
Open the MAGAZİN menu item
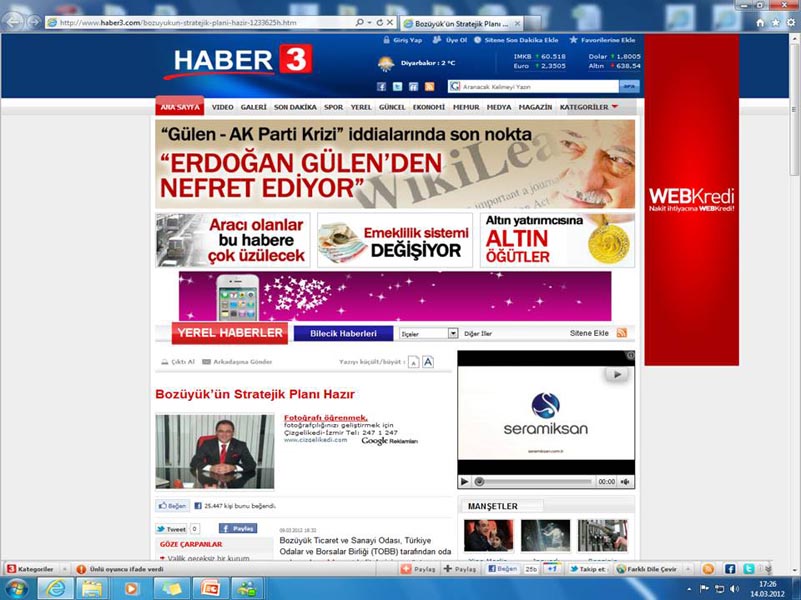[535, 107]
